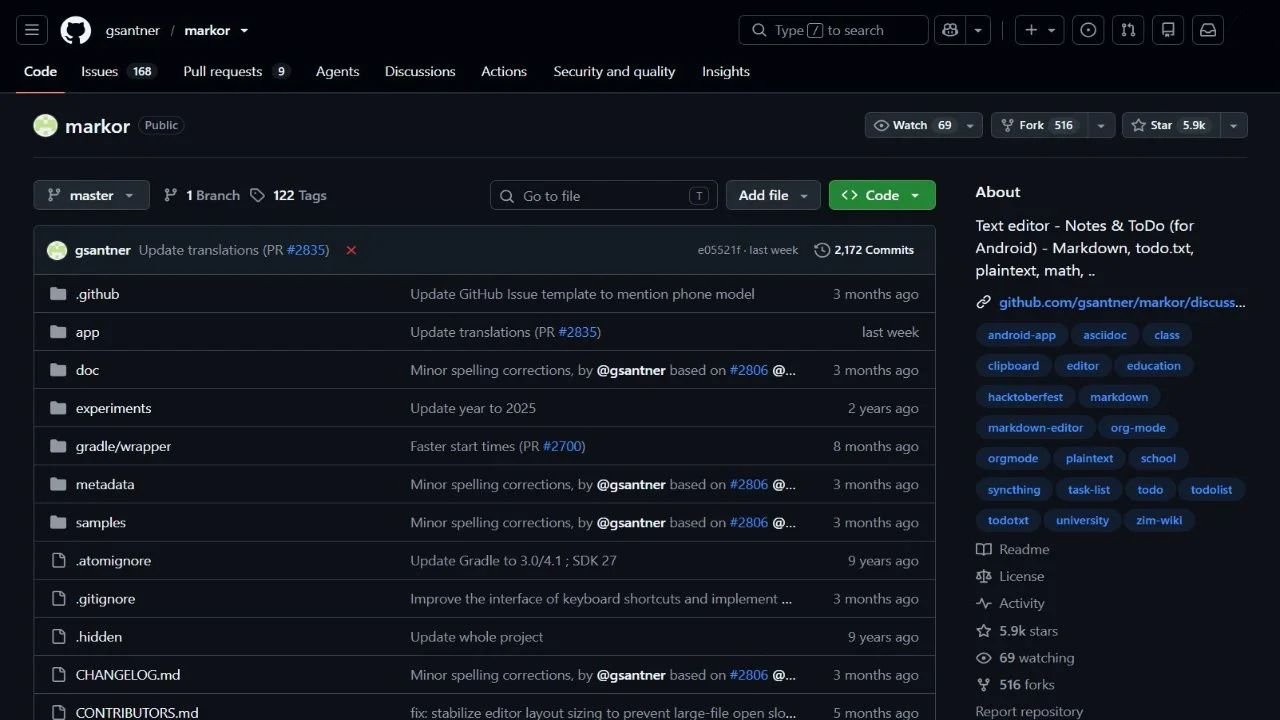
Task: Expand the account switcher next to markor
Action: (x=244, y=31)
